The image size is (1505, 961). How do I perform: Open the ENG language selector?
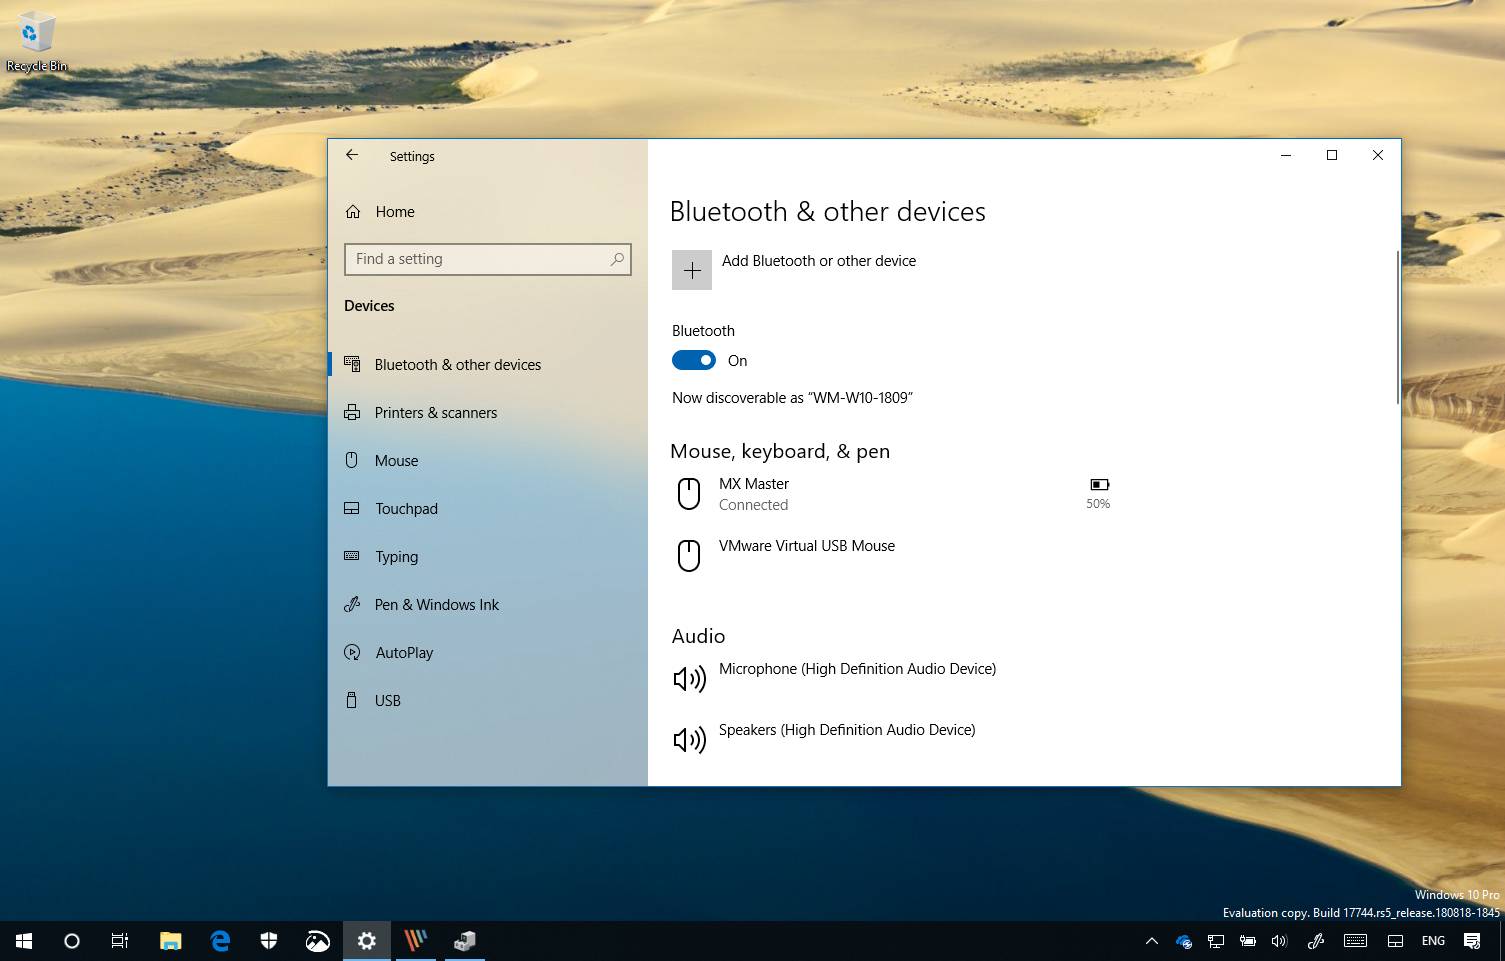click(1433, 941)
